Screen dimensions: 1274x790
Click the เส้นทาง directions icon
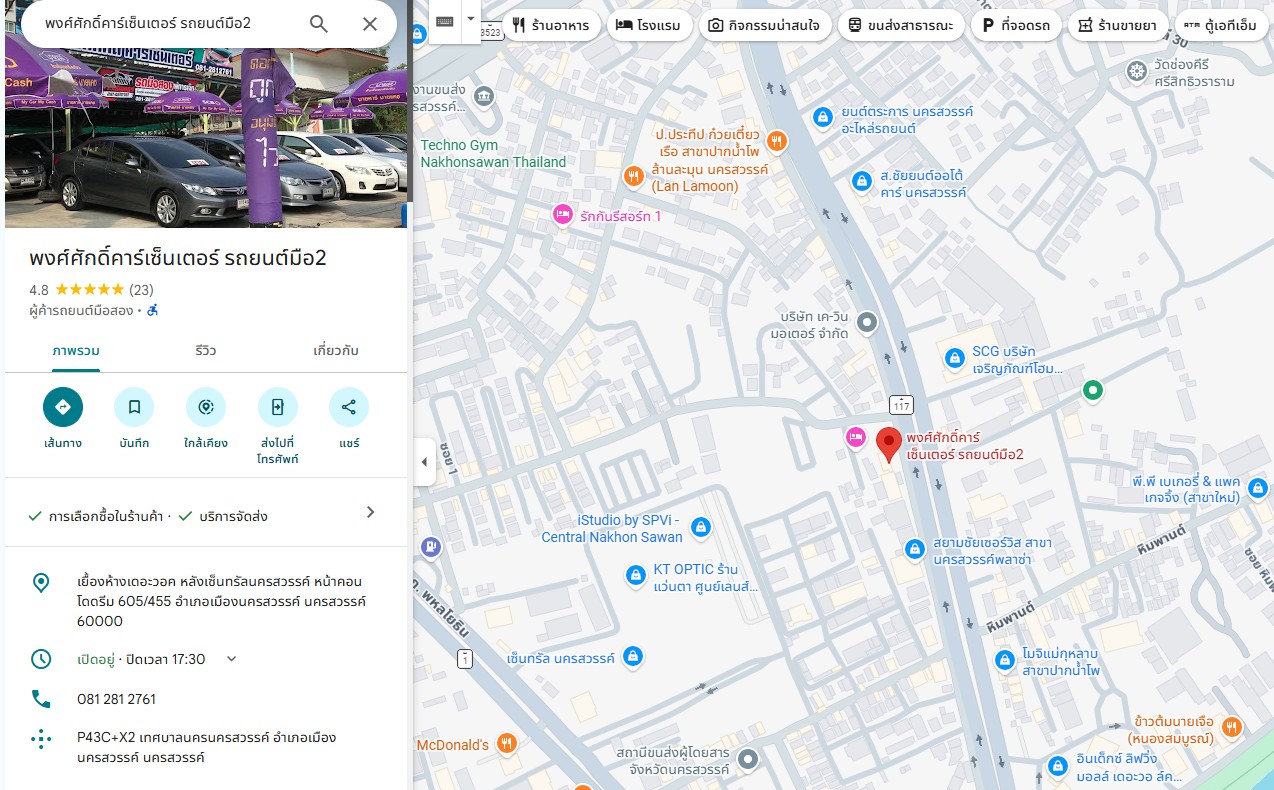[63, 407]
